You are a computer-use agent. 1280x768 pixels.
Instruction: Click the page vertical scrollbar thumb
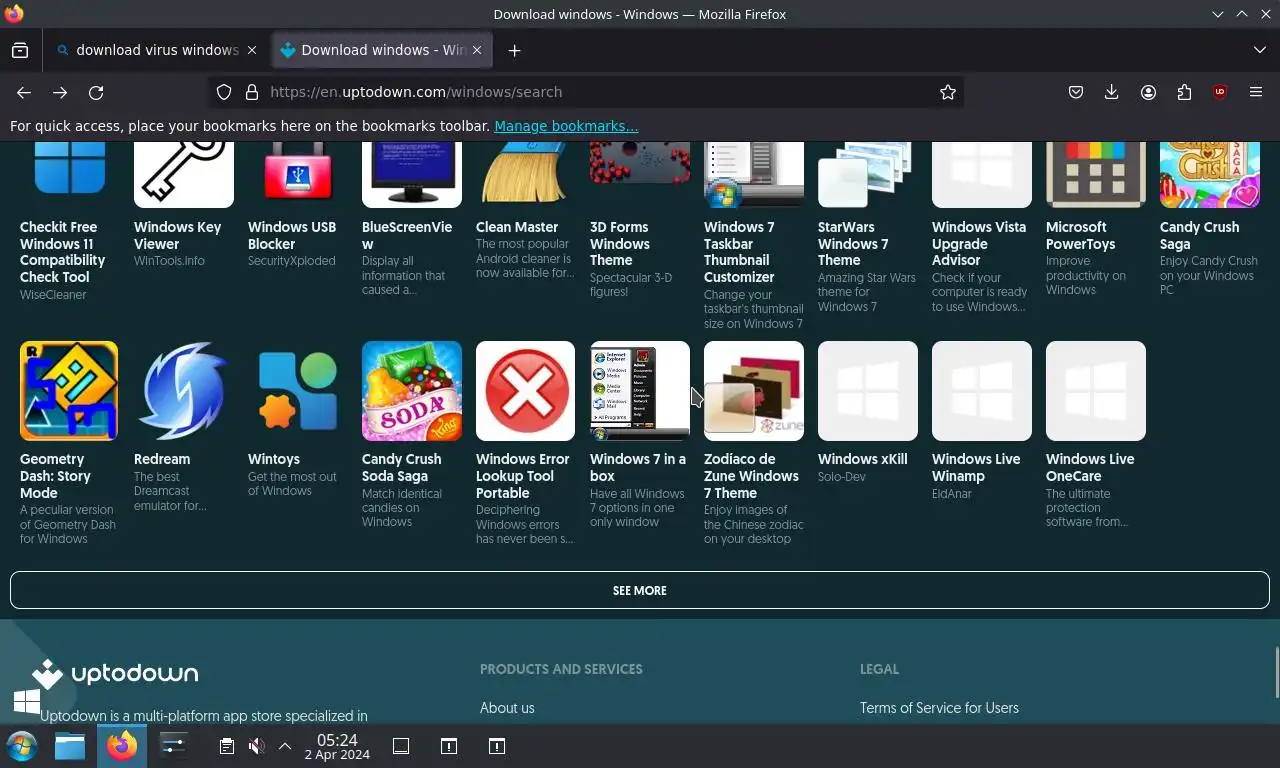click(1276, 673)
